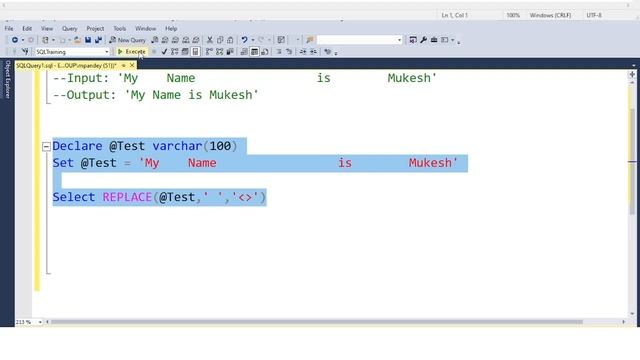Click the Include Live Query Statistics icon
640x360 pixels.
[220, 52]
